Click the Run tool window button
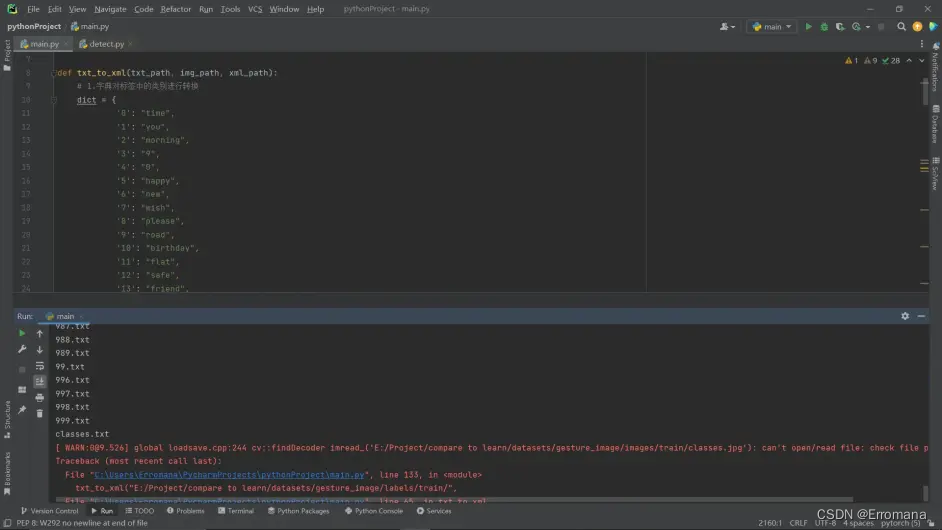Viewport: 942px width, 530px height. pyautogui.click(x=102, y=511)
